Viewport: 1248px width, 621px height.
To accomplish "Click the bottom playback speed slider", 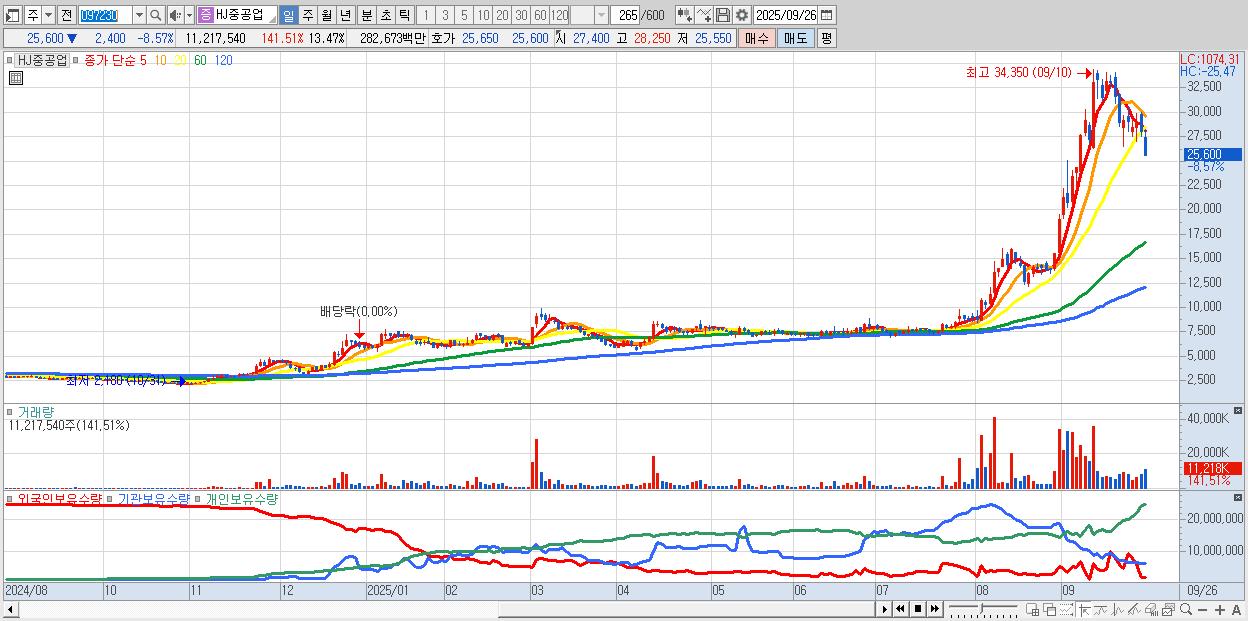I will point(983,609).
